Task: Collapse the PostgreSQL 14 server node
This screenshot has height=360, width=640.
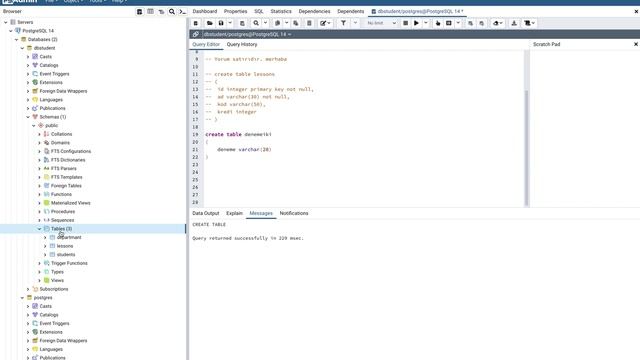Action: coord(11,31)
